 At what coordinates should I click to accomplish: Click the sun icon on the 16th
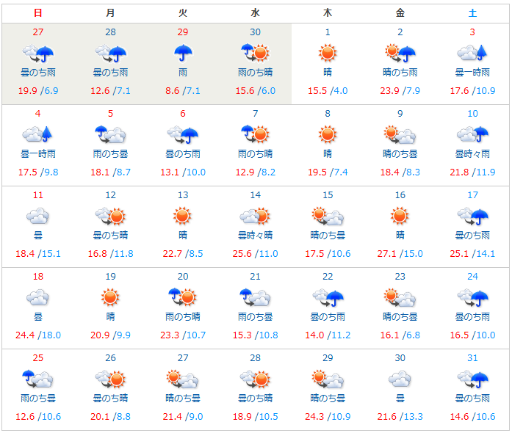pos(400,216)
